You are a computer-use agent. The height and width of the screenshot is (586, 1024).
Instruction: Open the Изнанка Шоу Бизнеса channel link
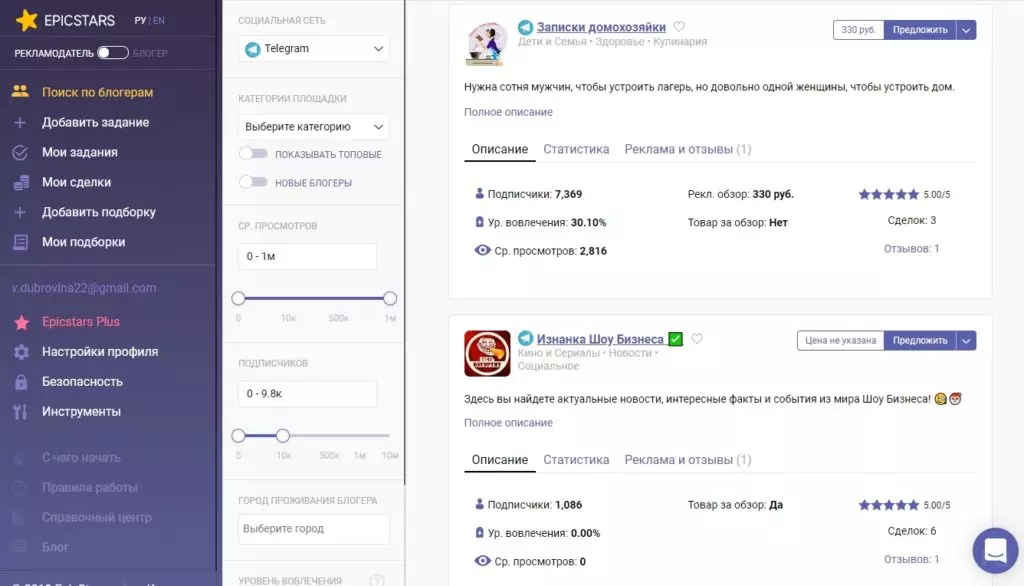click(x=600, y=339)
